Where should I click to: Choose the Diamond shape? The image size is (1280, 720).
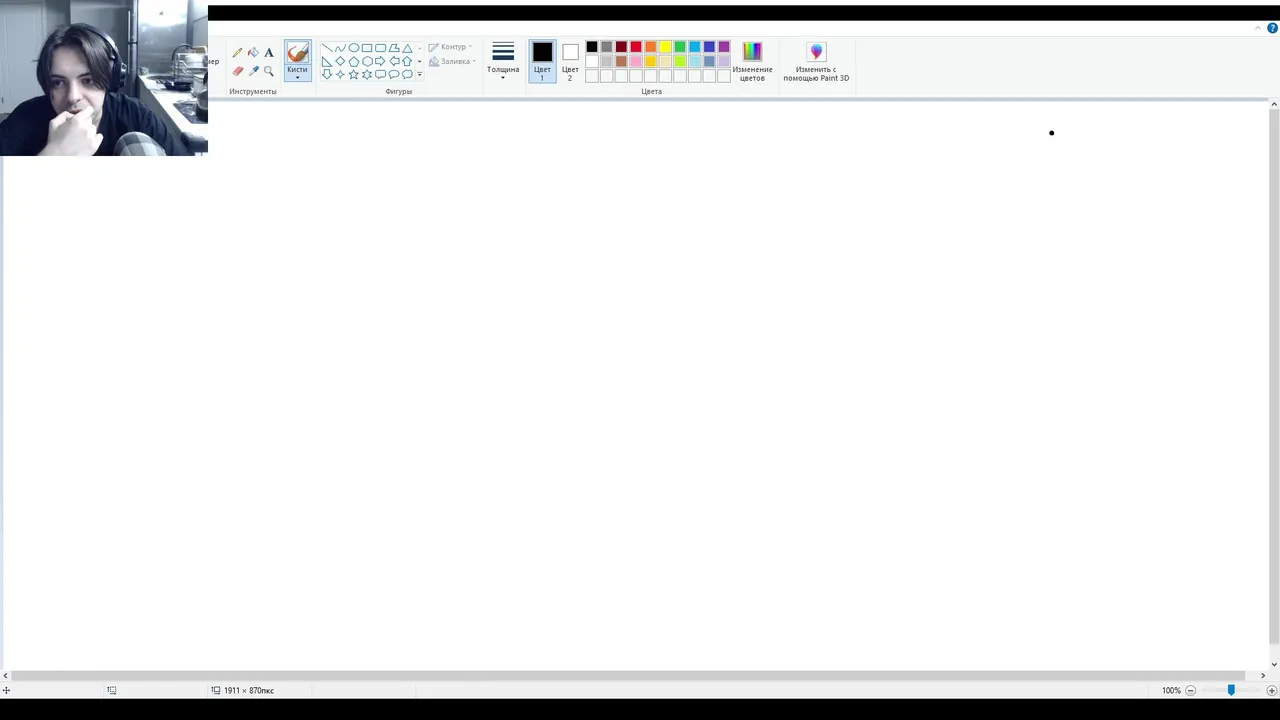[x=340, y=61]
